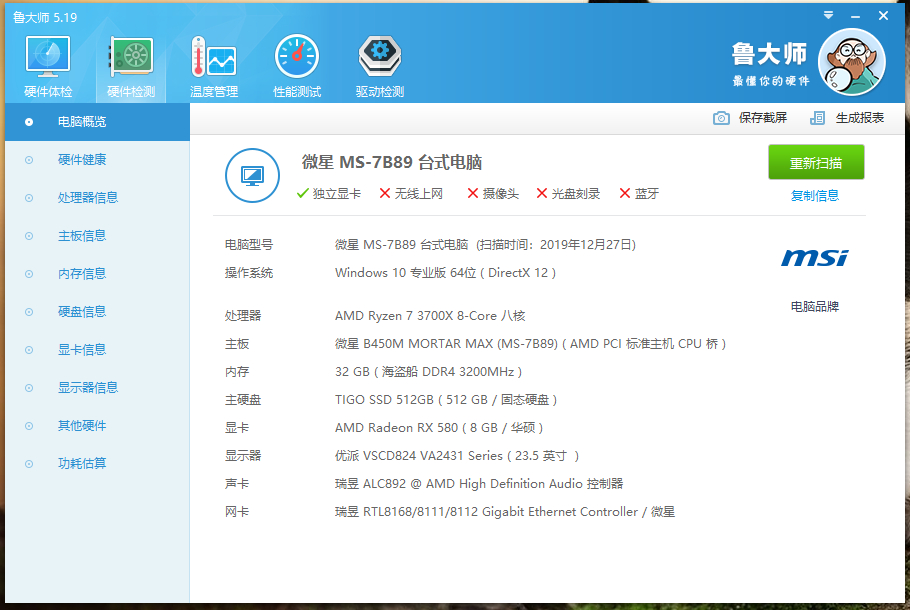This screenshot has width=910, height=610.
Task: Open 其他硬件 in the sidebar
Action: tap(98, 426)
